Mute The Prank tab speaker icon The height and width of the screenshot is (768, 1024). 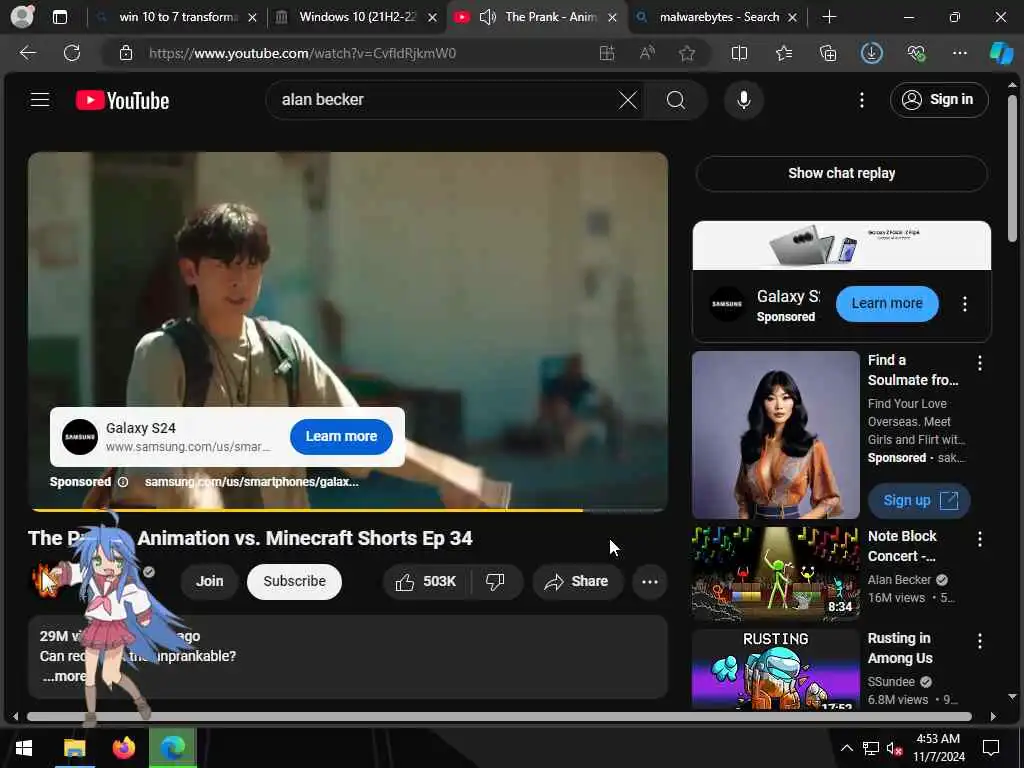(x=487, y=17)
